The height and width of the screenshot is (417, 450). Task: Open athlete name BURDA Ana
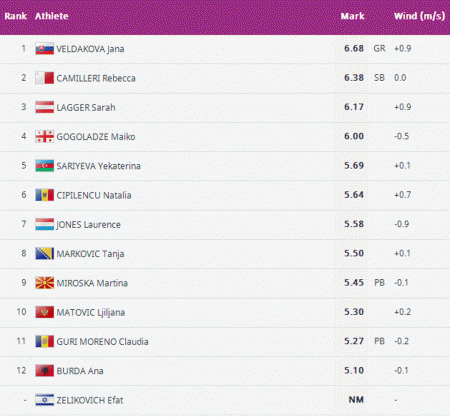(x=80, y=371)
